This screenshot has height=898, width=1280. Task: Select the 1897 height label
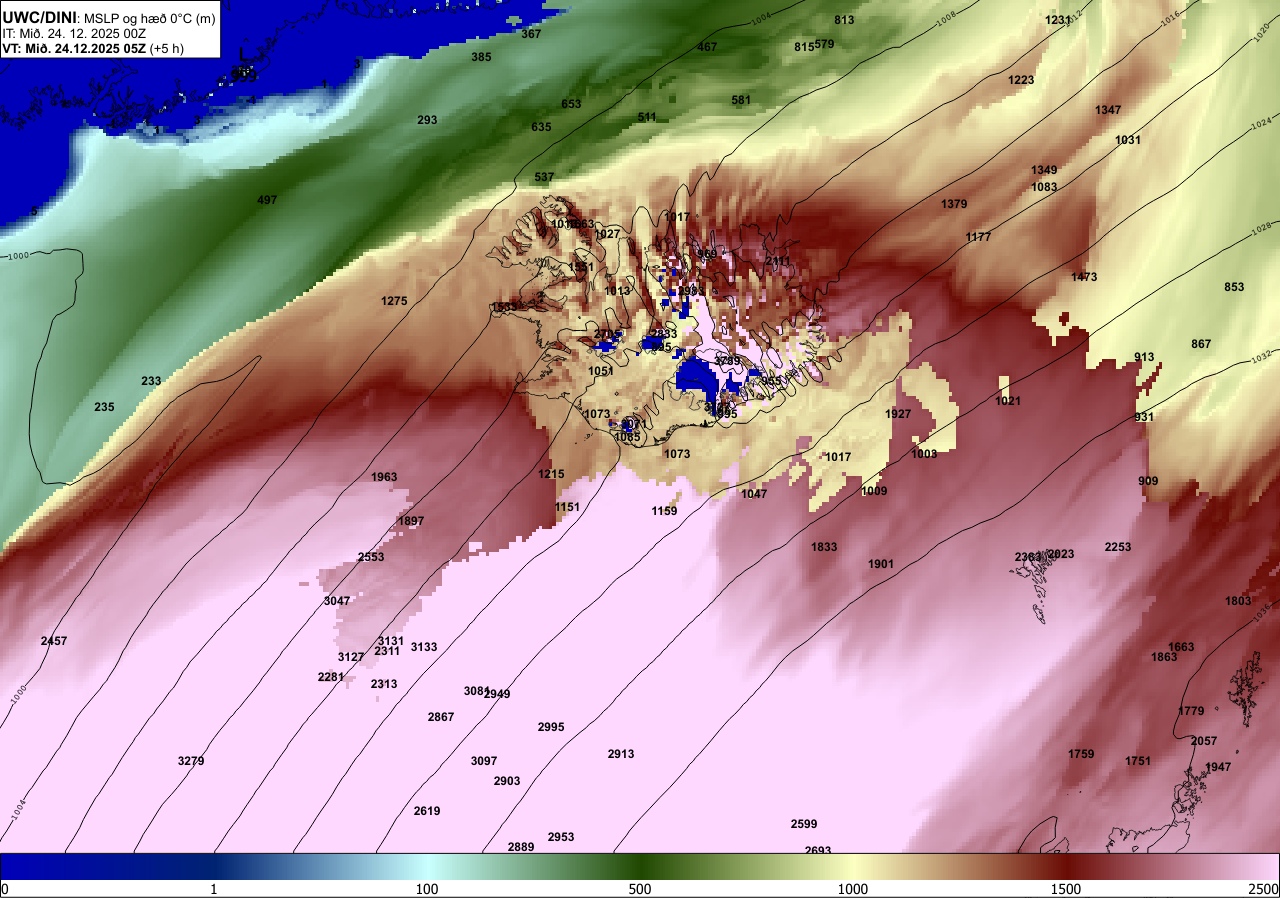[x=411, y=521]
